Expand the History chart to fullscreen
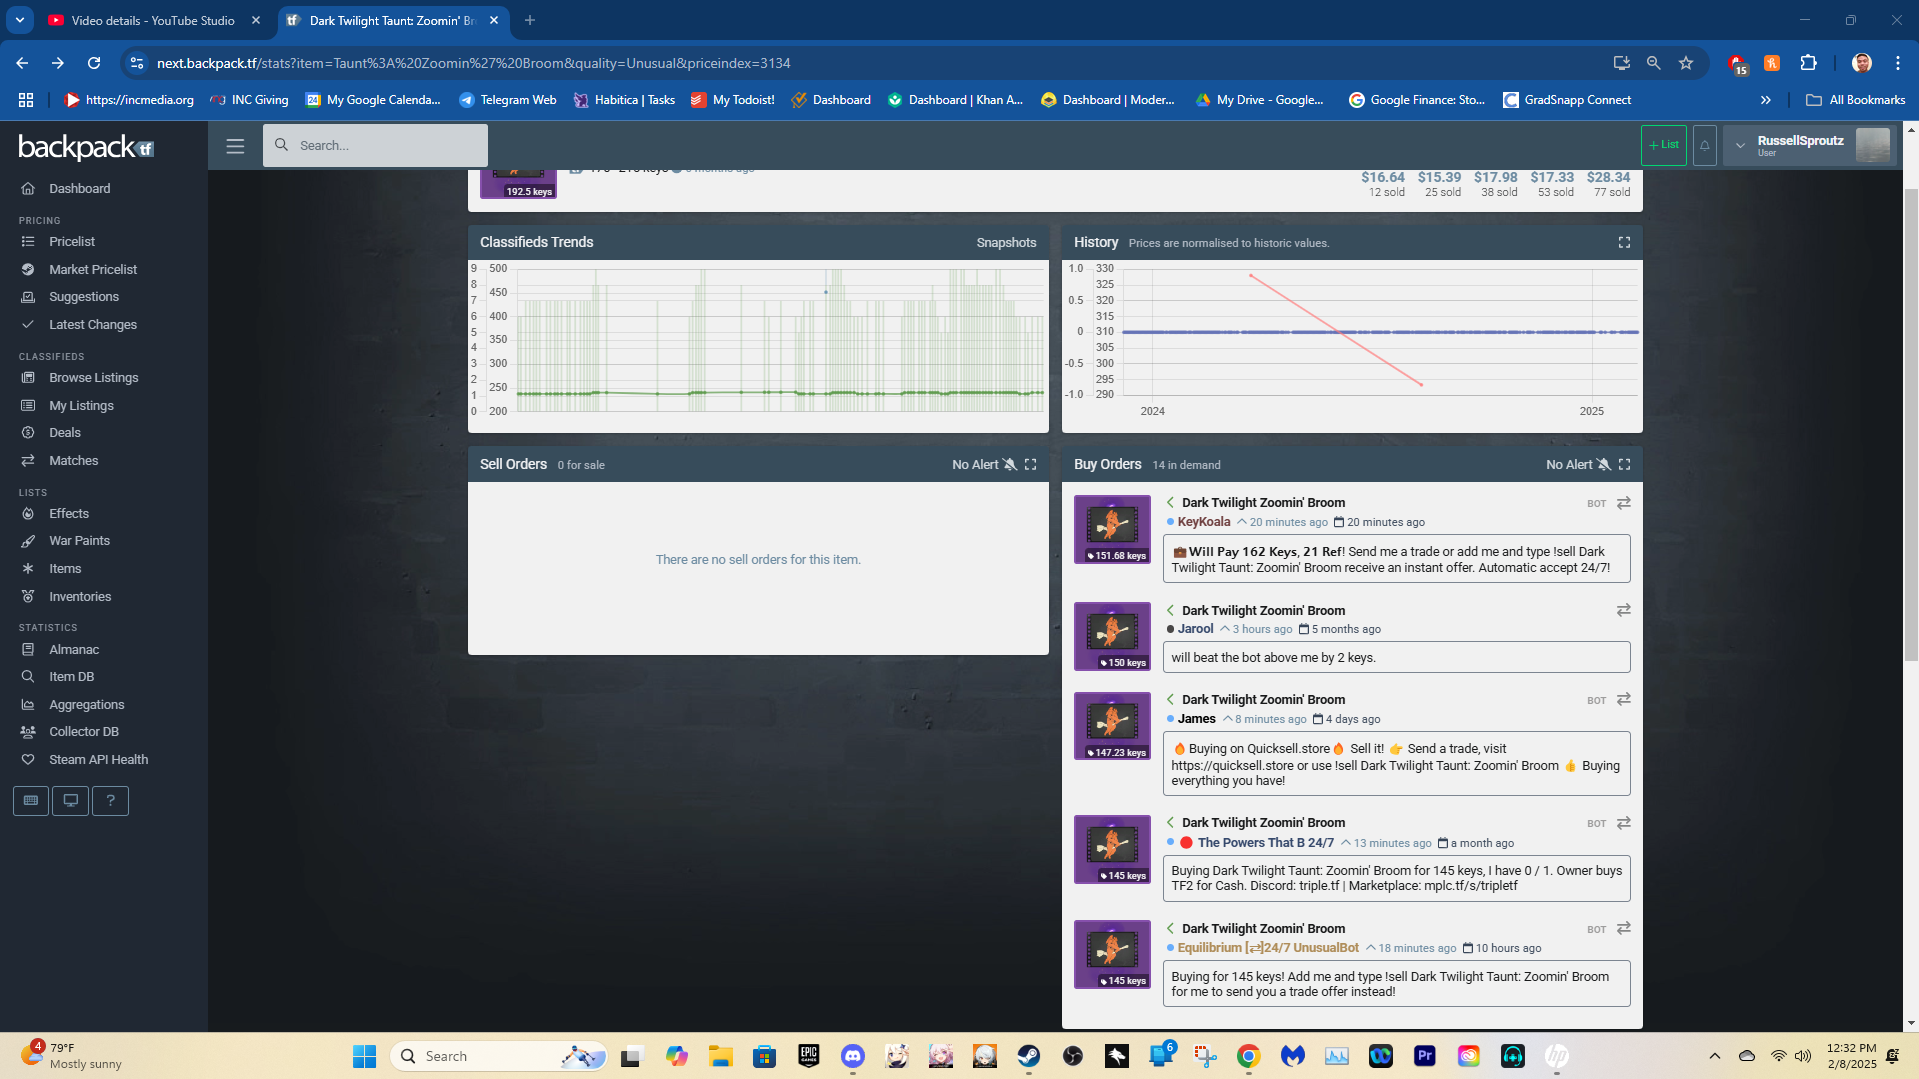The height and width of the screenshot is (1079, 1919). tap(1624, 243)
